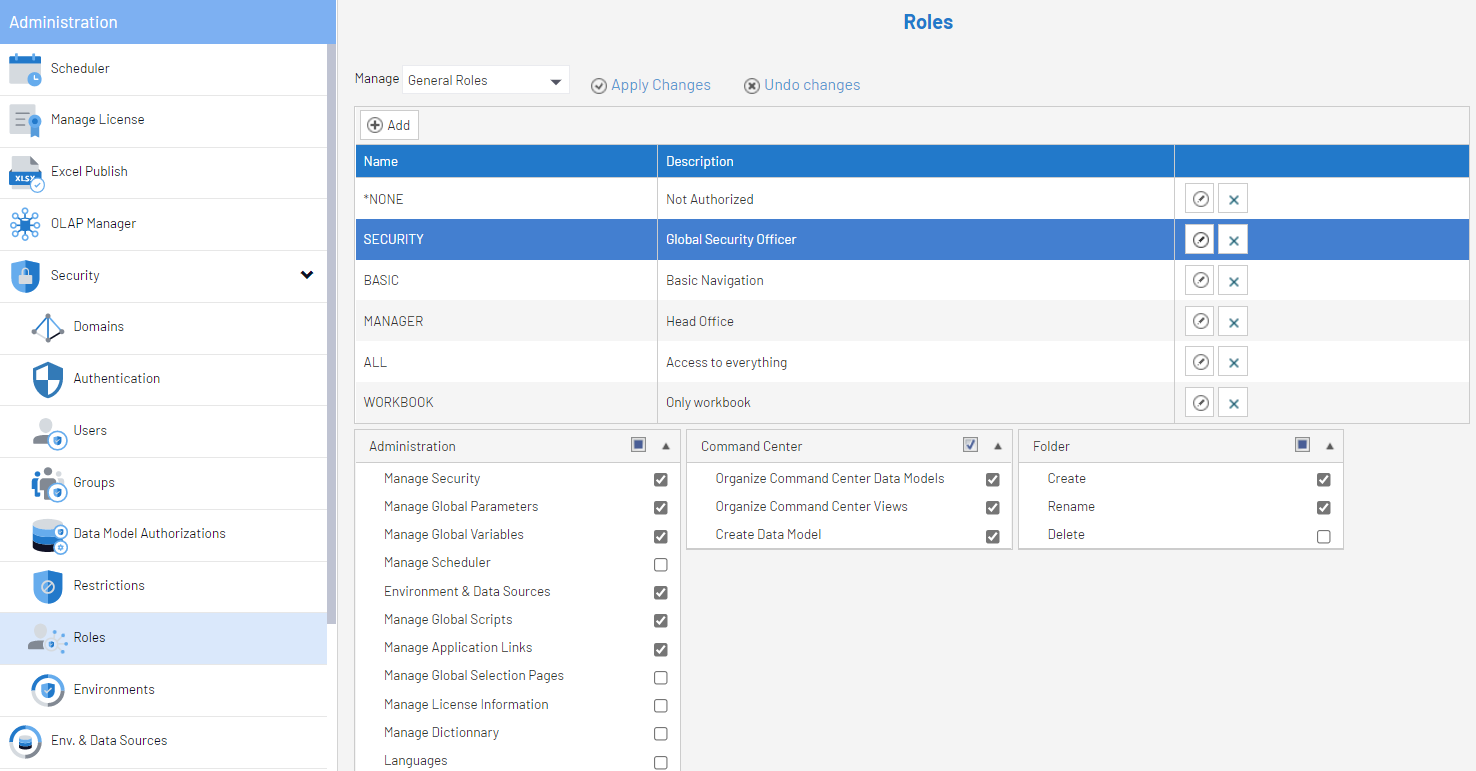Click the edit icon for BASIC role
The height and width of the screenshot is (771, 1476).
click(x=1201, y=281)
